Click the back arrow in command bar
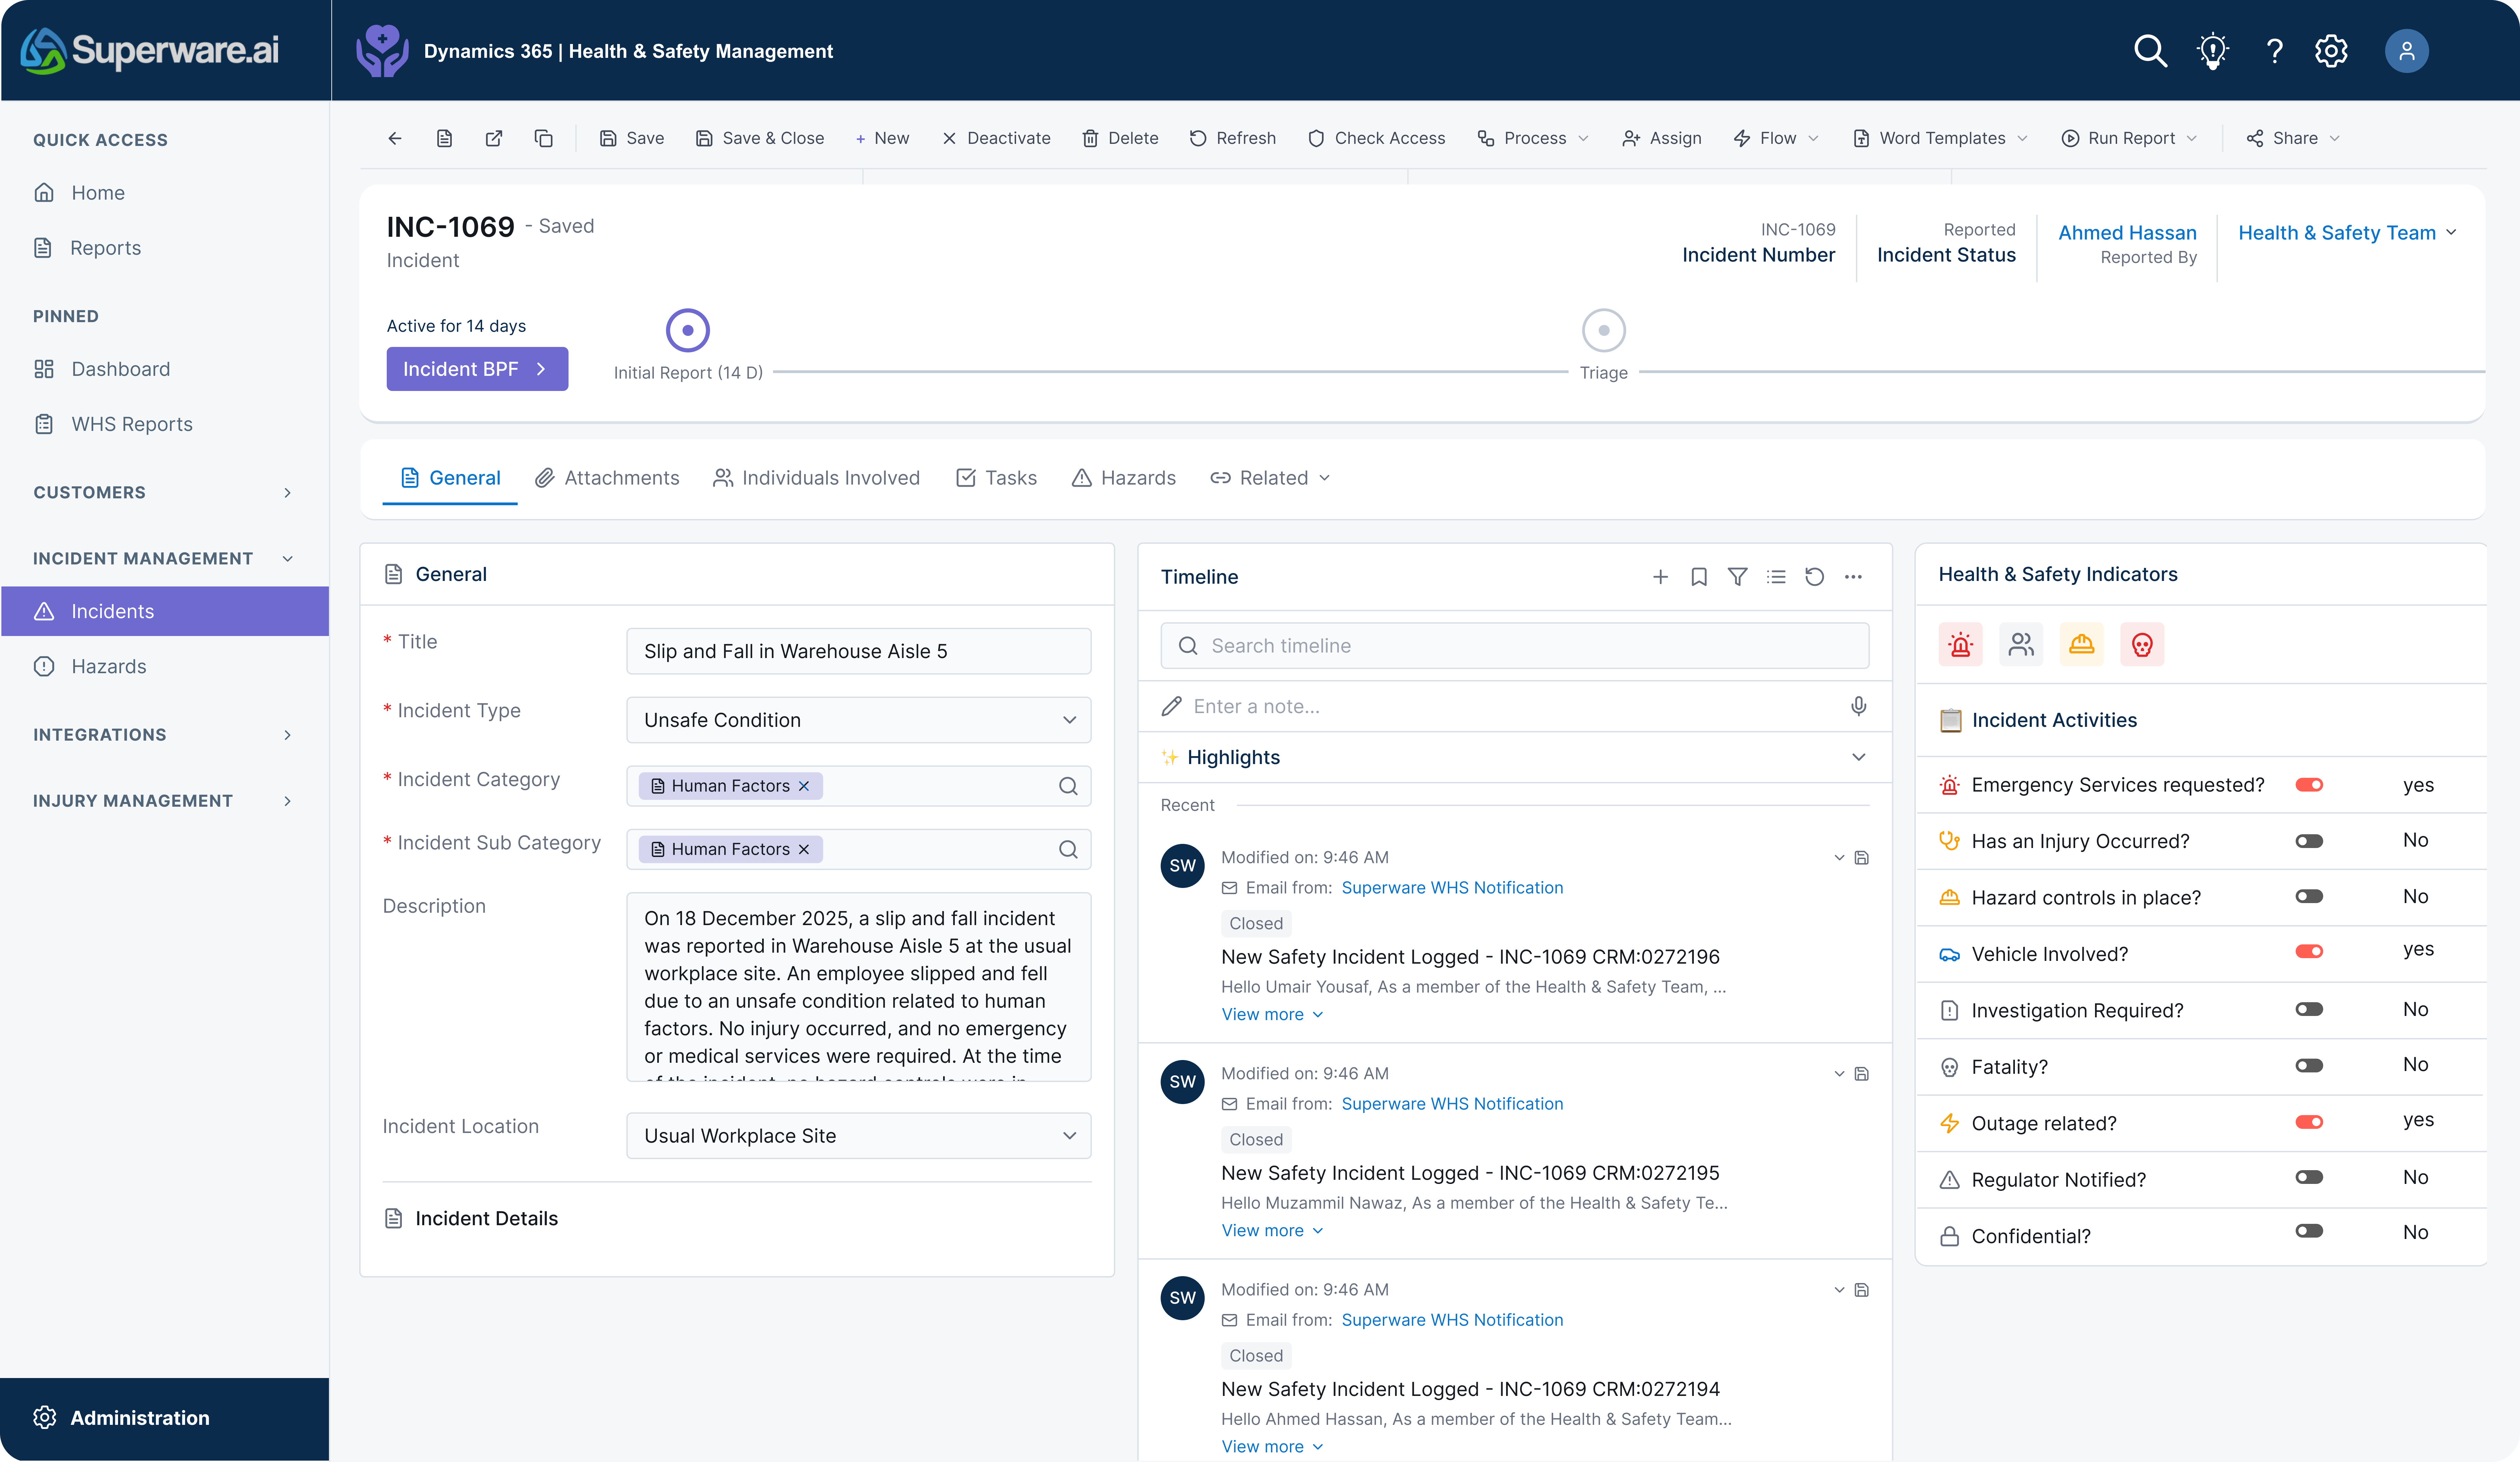Viewport: 2520px width, 1462px height. (x=395, y=138)
